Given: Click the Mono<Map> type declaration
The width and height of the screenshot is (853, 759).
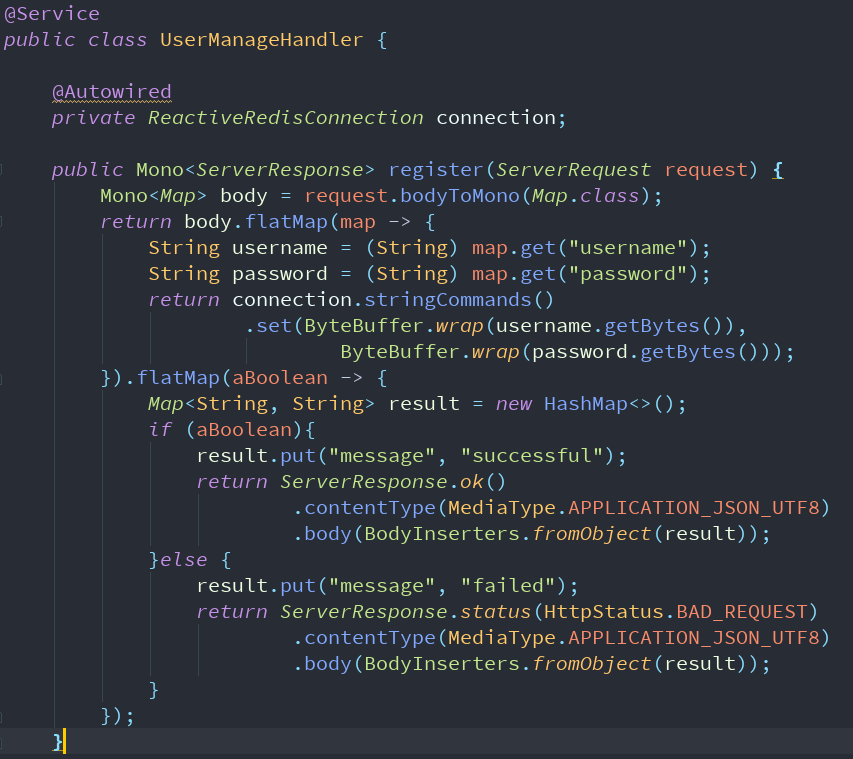Looking at the screenshot, I should (x=153, y=196).
